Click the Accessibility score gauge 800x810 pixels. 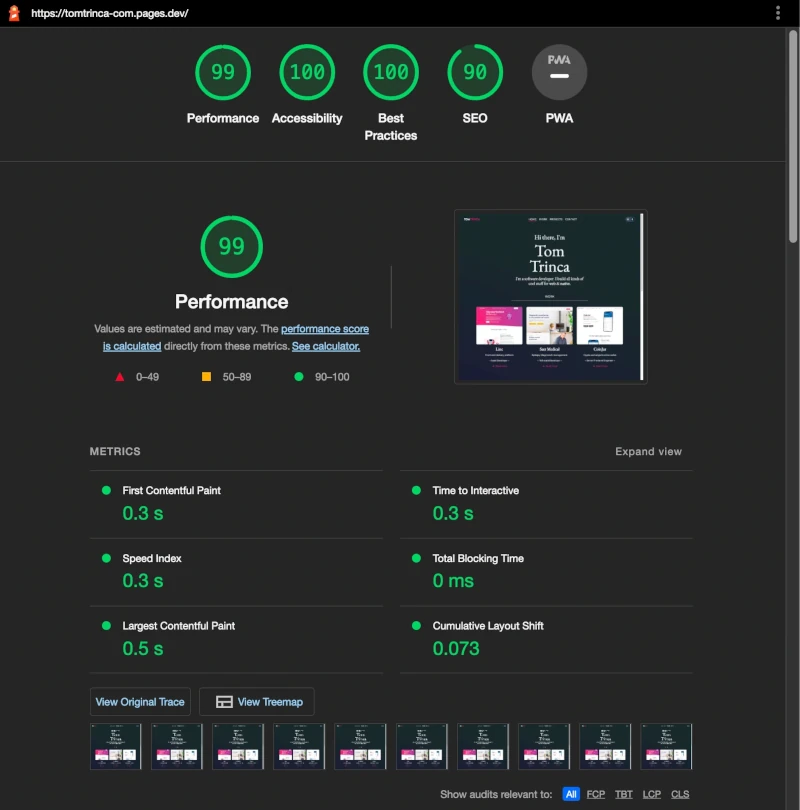[x=307, y=72]
